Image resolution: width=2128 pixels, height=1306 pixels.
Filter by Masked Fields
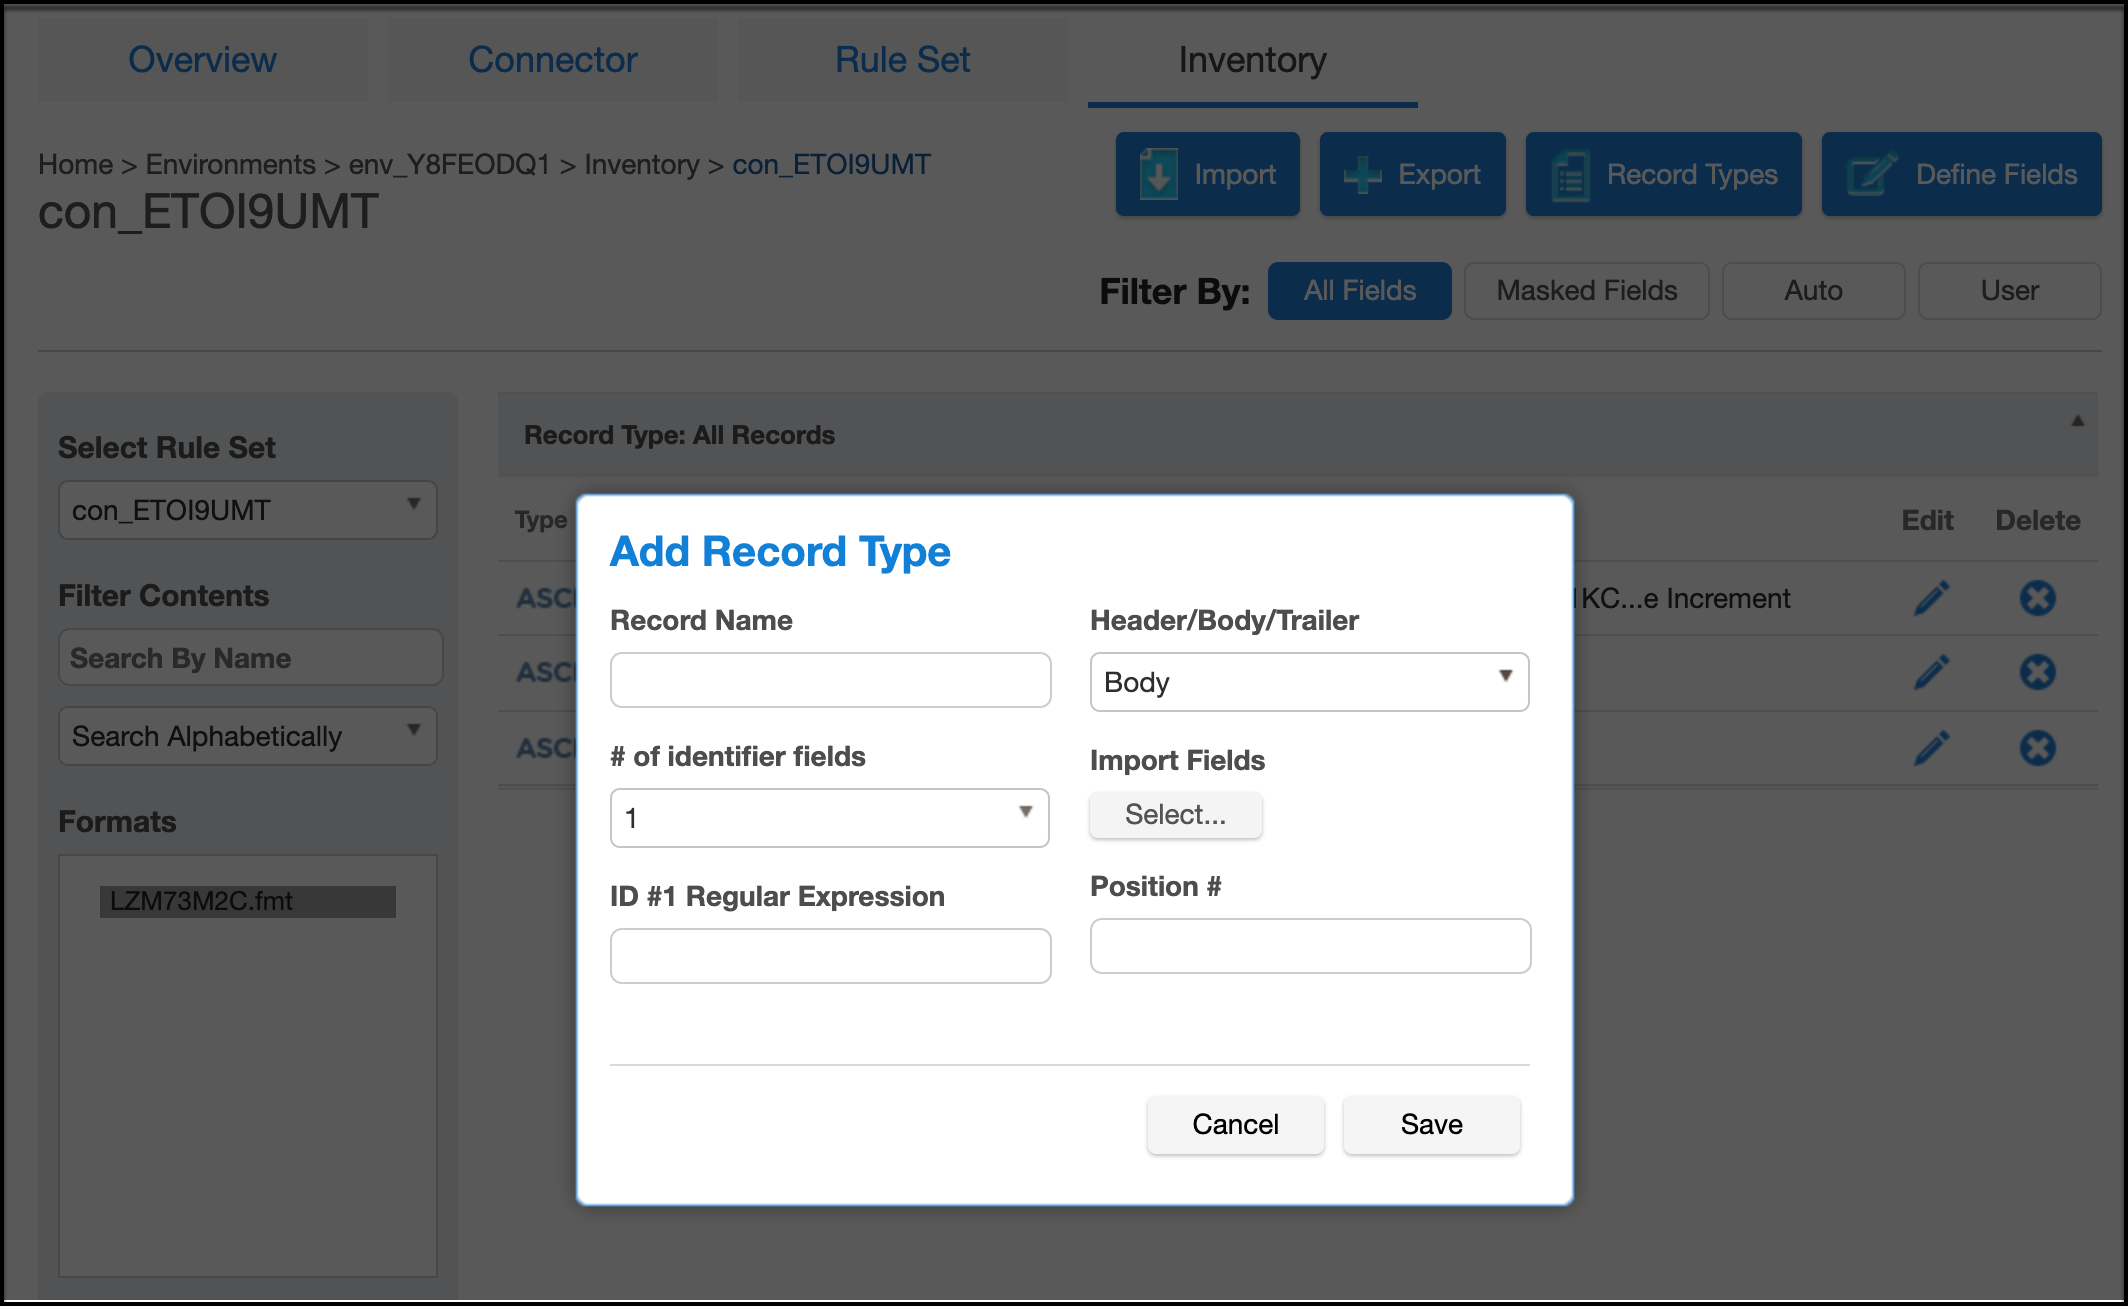click(1586, 291)
